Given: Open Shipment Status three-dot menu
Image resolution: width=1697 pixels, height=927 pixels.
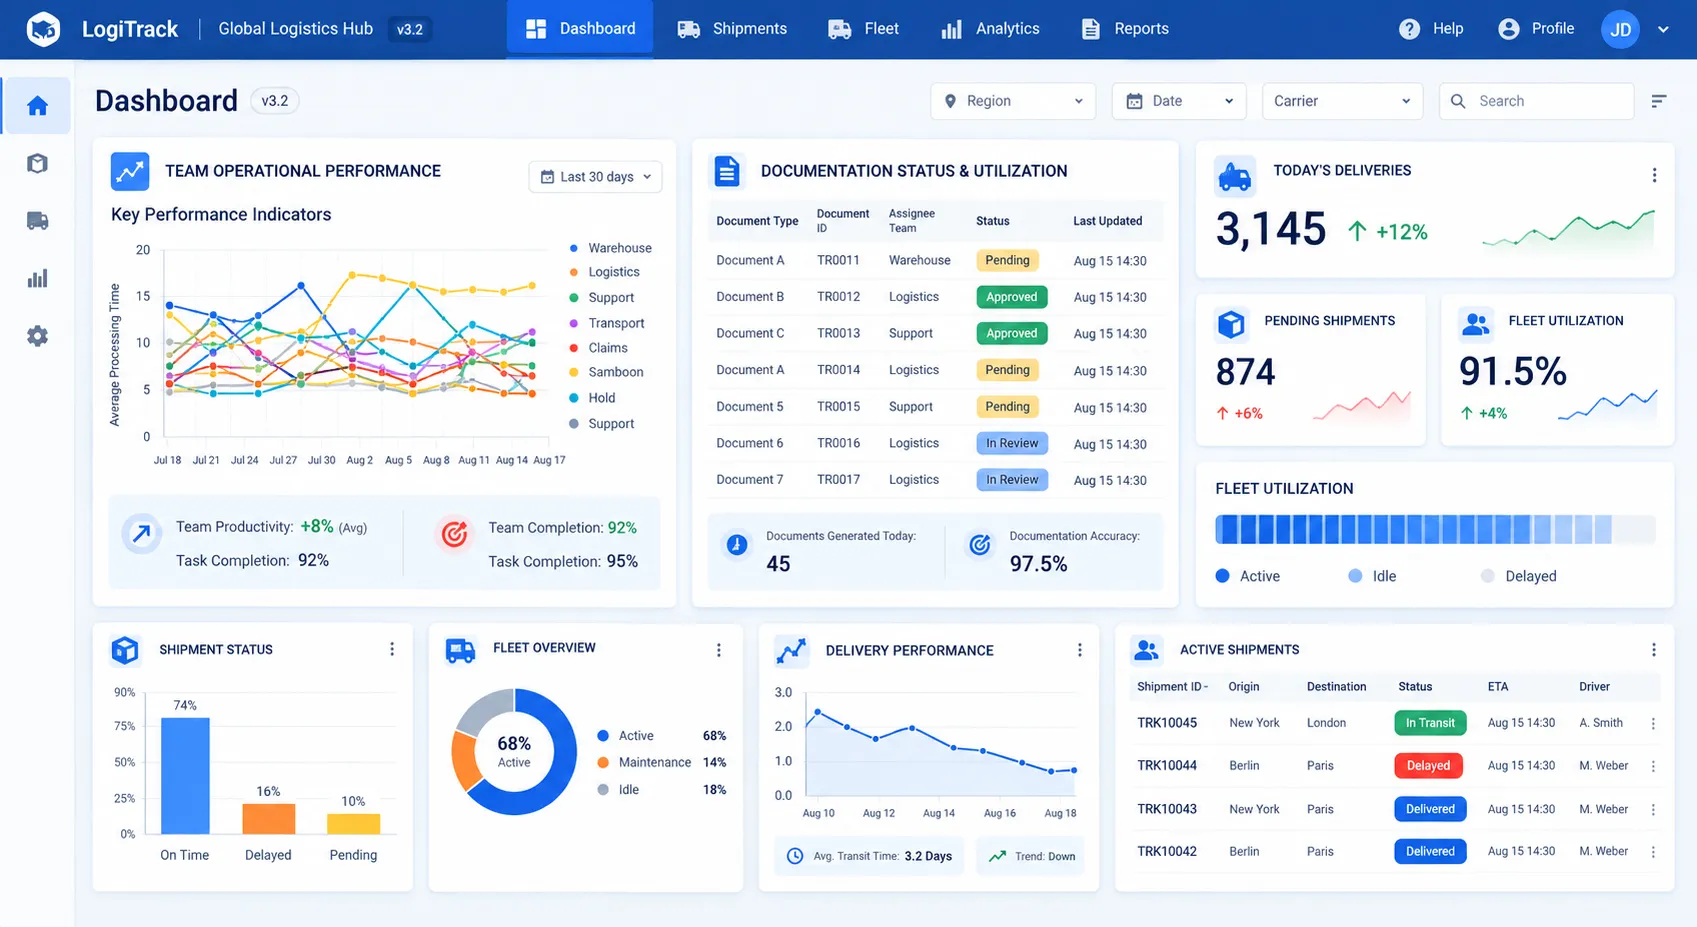Looking at the screenshot, I should pos(392,649).
